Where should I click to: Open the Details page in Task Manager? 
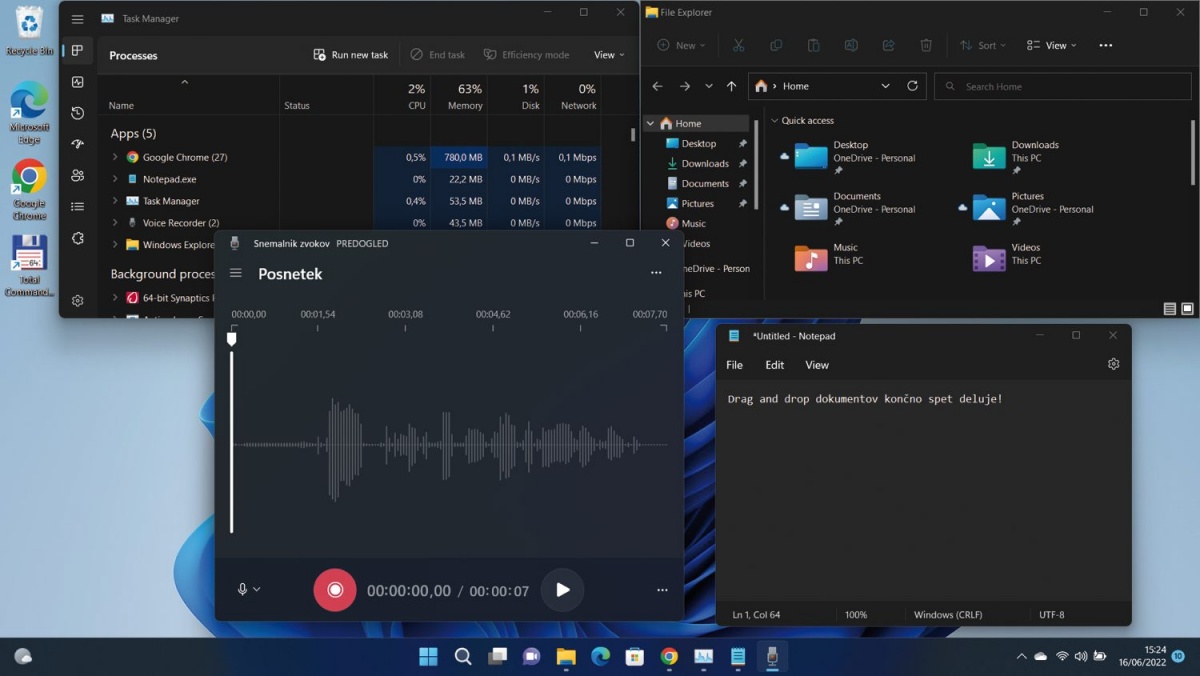click(x=78, y=207)
